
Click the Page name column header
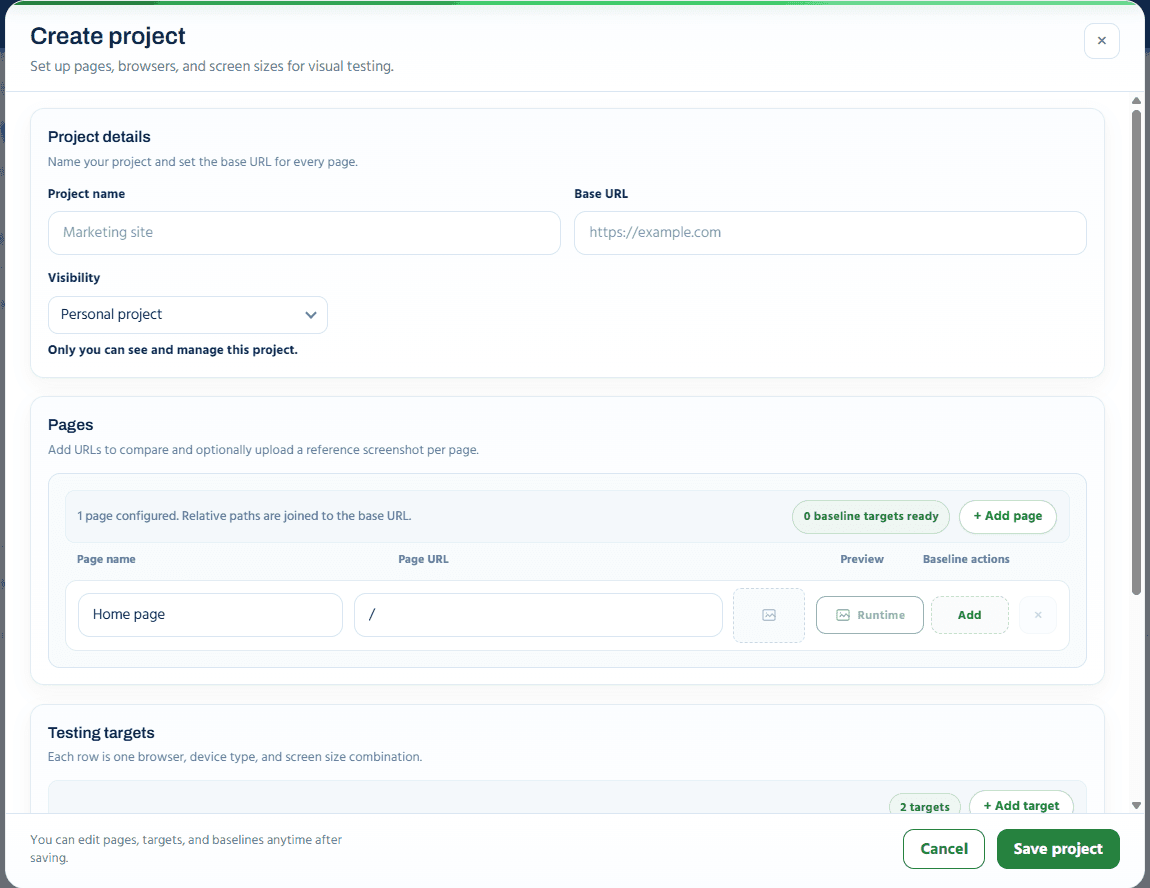pos(106,559)
